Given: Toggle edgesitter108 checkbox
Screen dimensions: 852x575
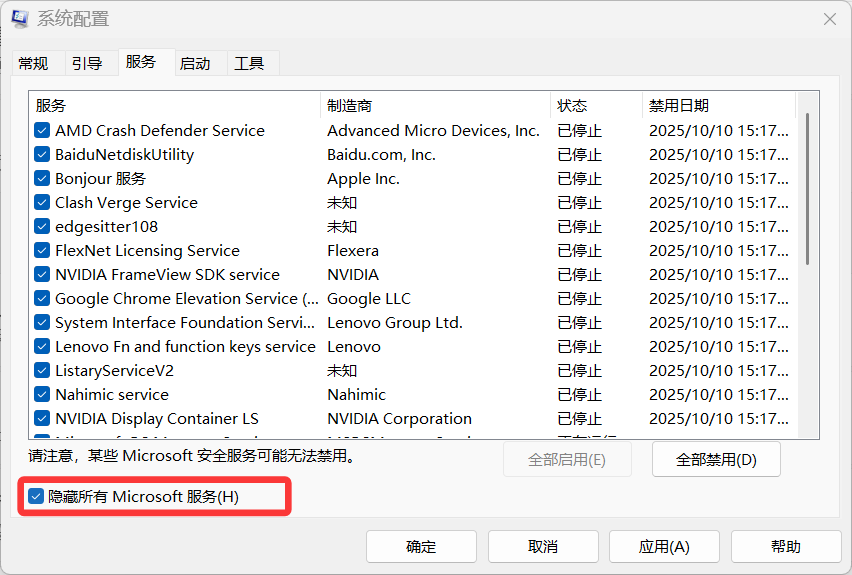Looking at the screenshot, I should coord(42,226).
